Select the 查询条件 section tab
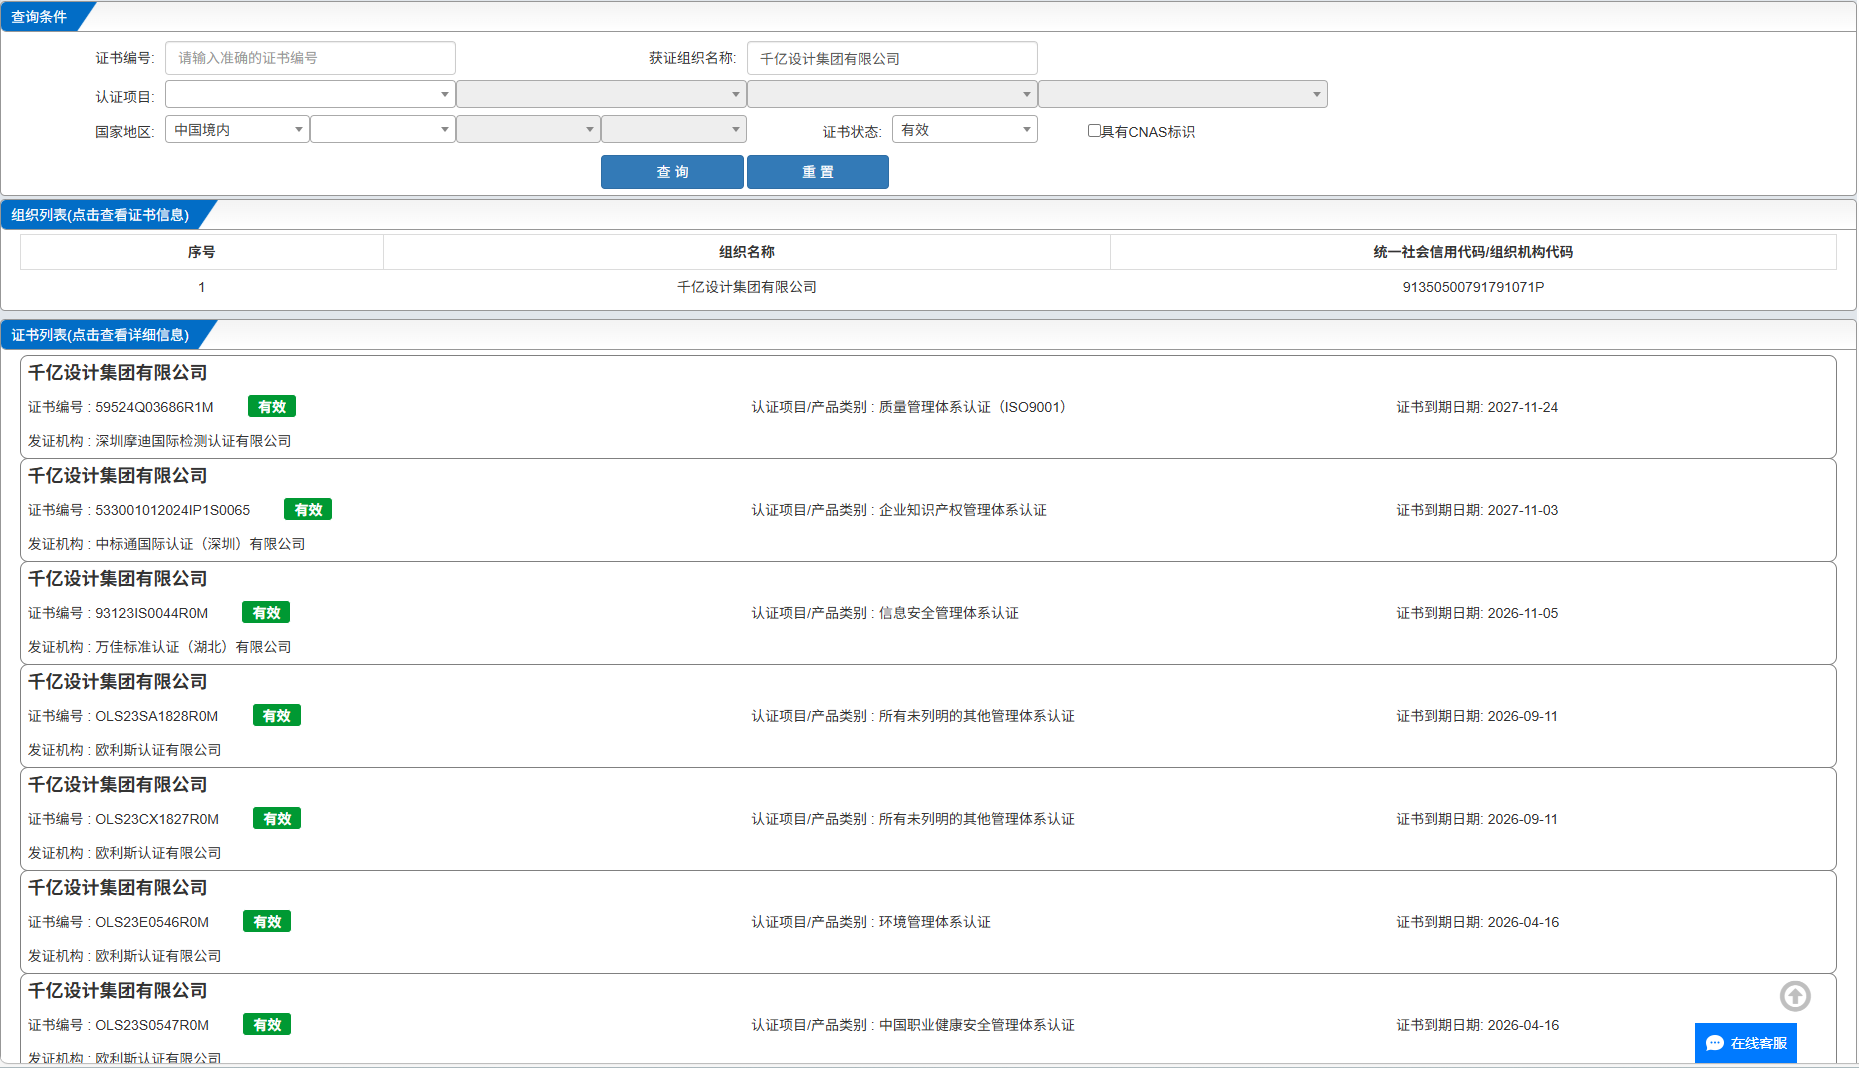This screenshot has height=1068, width=1859. 40,17
